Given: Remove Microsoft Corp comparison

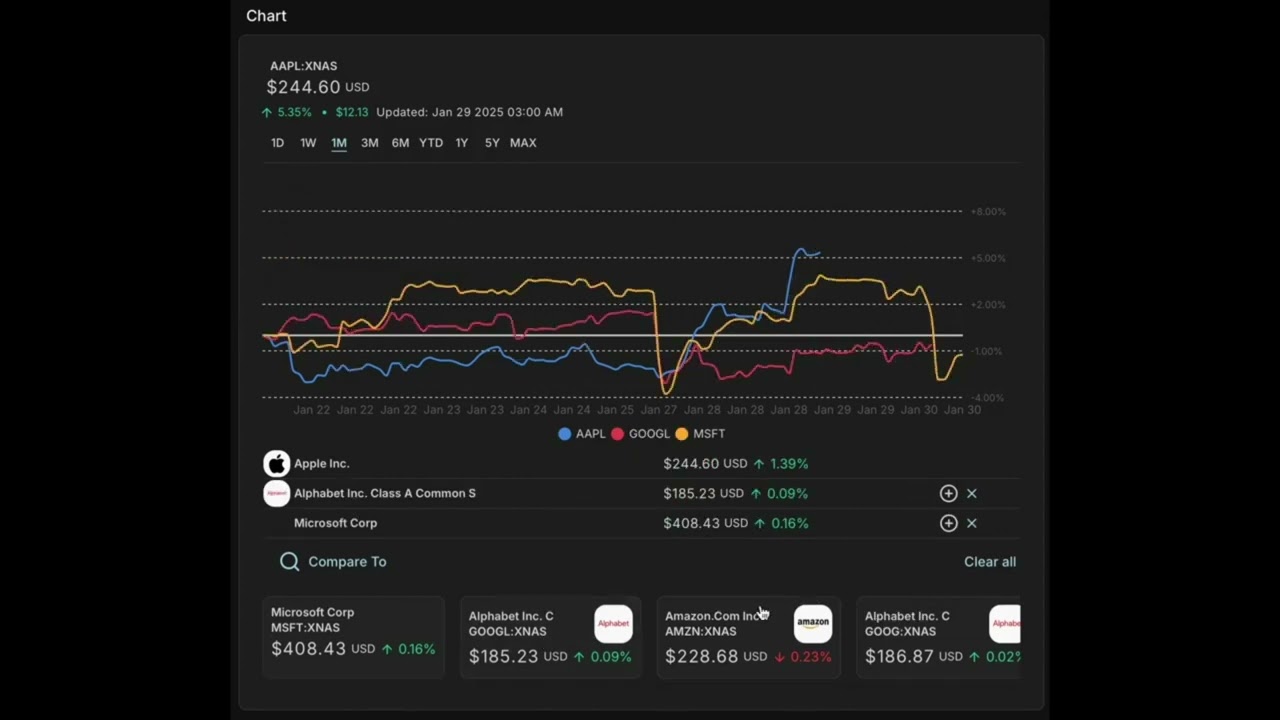Looking at the screenshot, I should coord(972,523).
